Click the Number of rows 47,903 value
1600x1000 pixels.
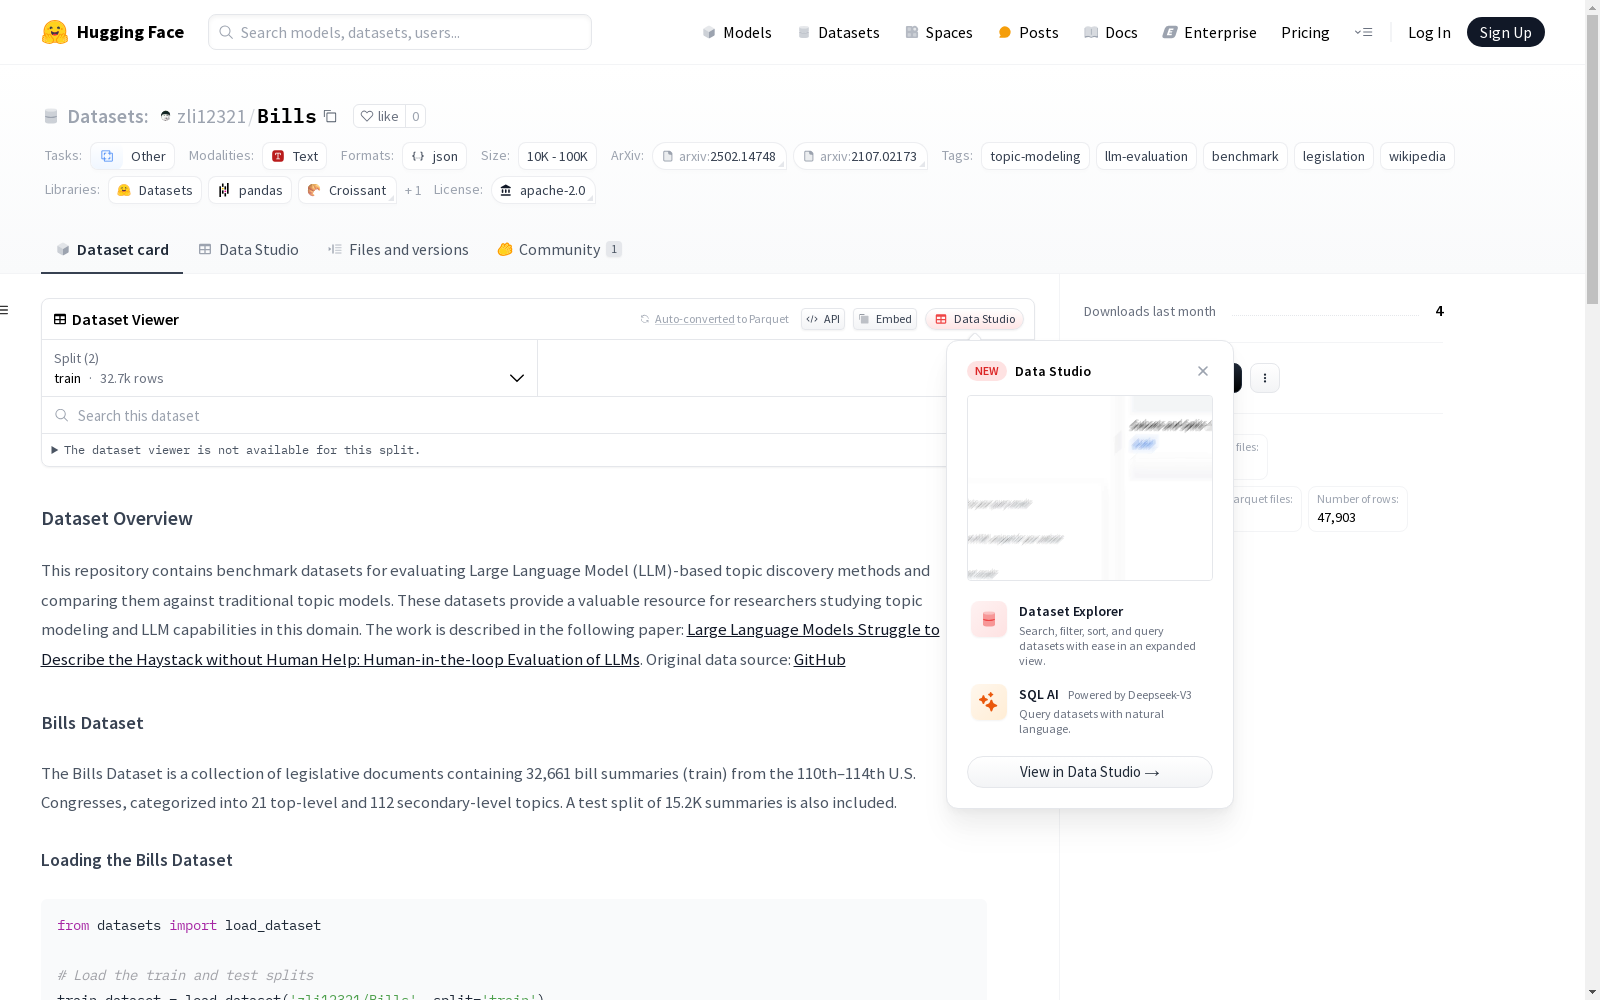click(1336, 517)
